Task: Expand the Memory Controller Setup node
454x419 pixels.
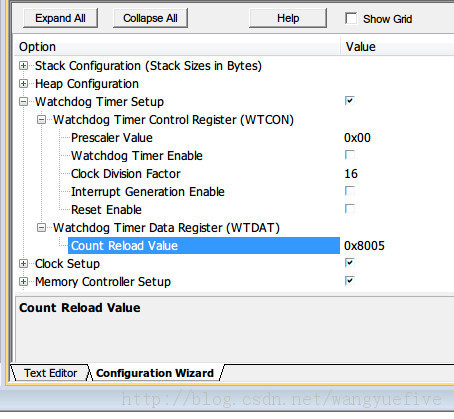Action: click(x=23, y=282)
